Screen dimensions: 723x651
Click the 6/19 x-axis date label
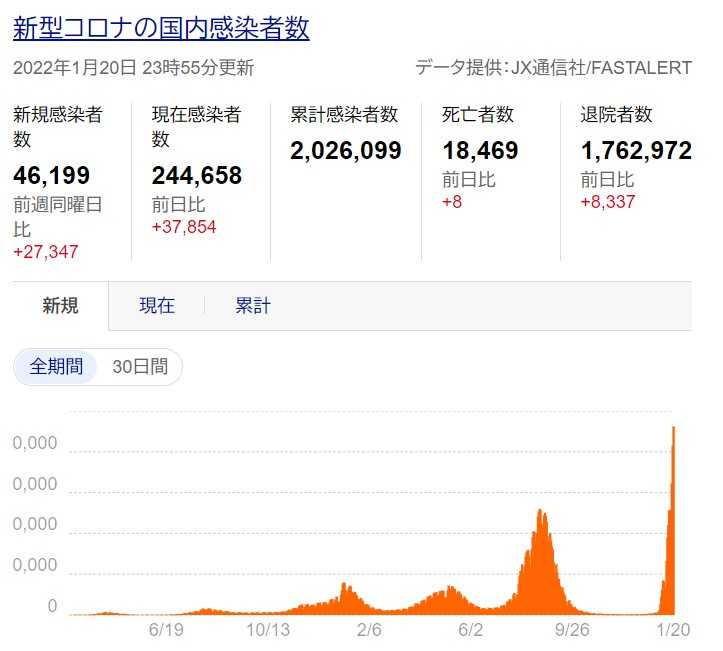point(165,631)
